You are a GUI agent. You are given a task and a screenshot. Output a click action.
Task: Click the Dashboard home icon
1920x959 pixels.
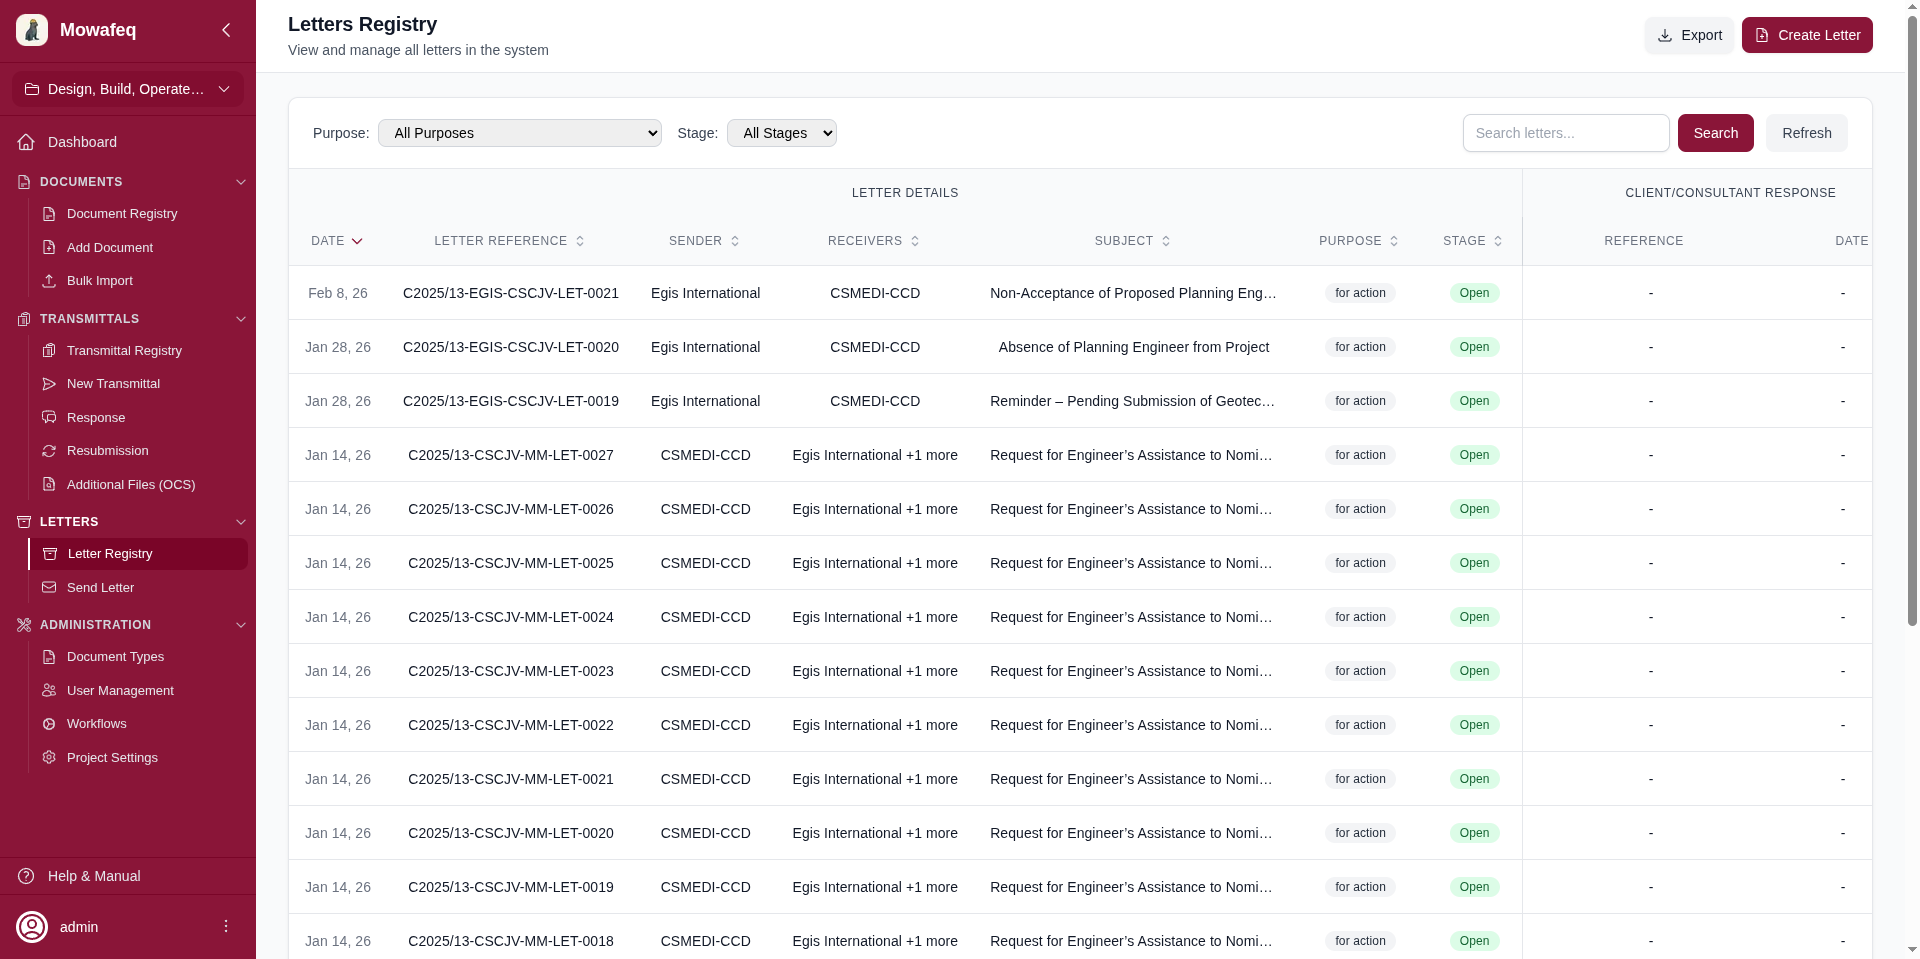point(27,142)
